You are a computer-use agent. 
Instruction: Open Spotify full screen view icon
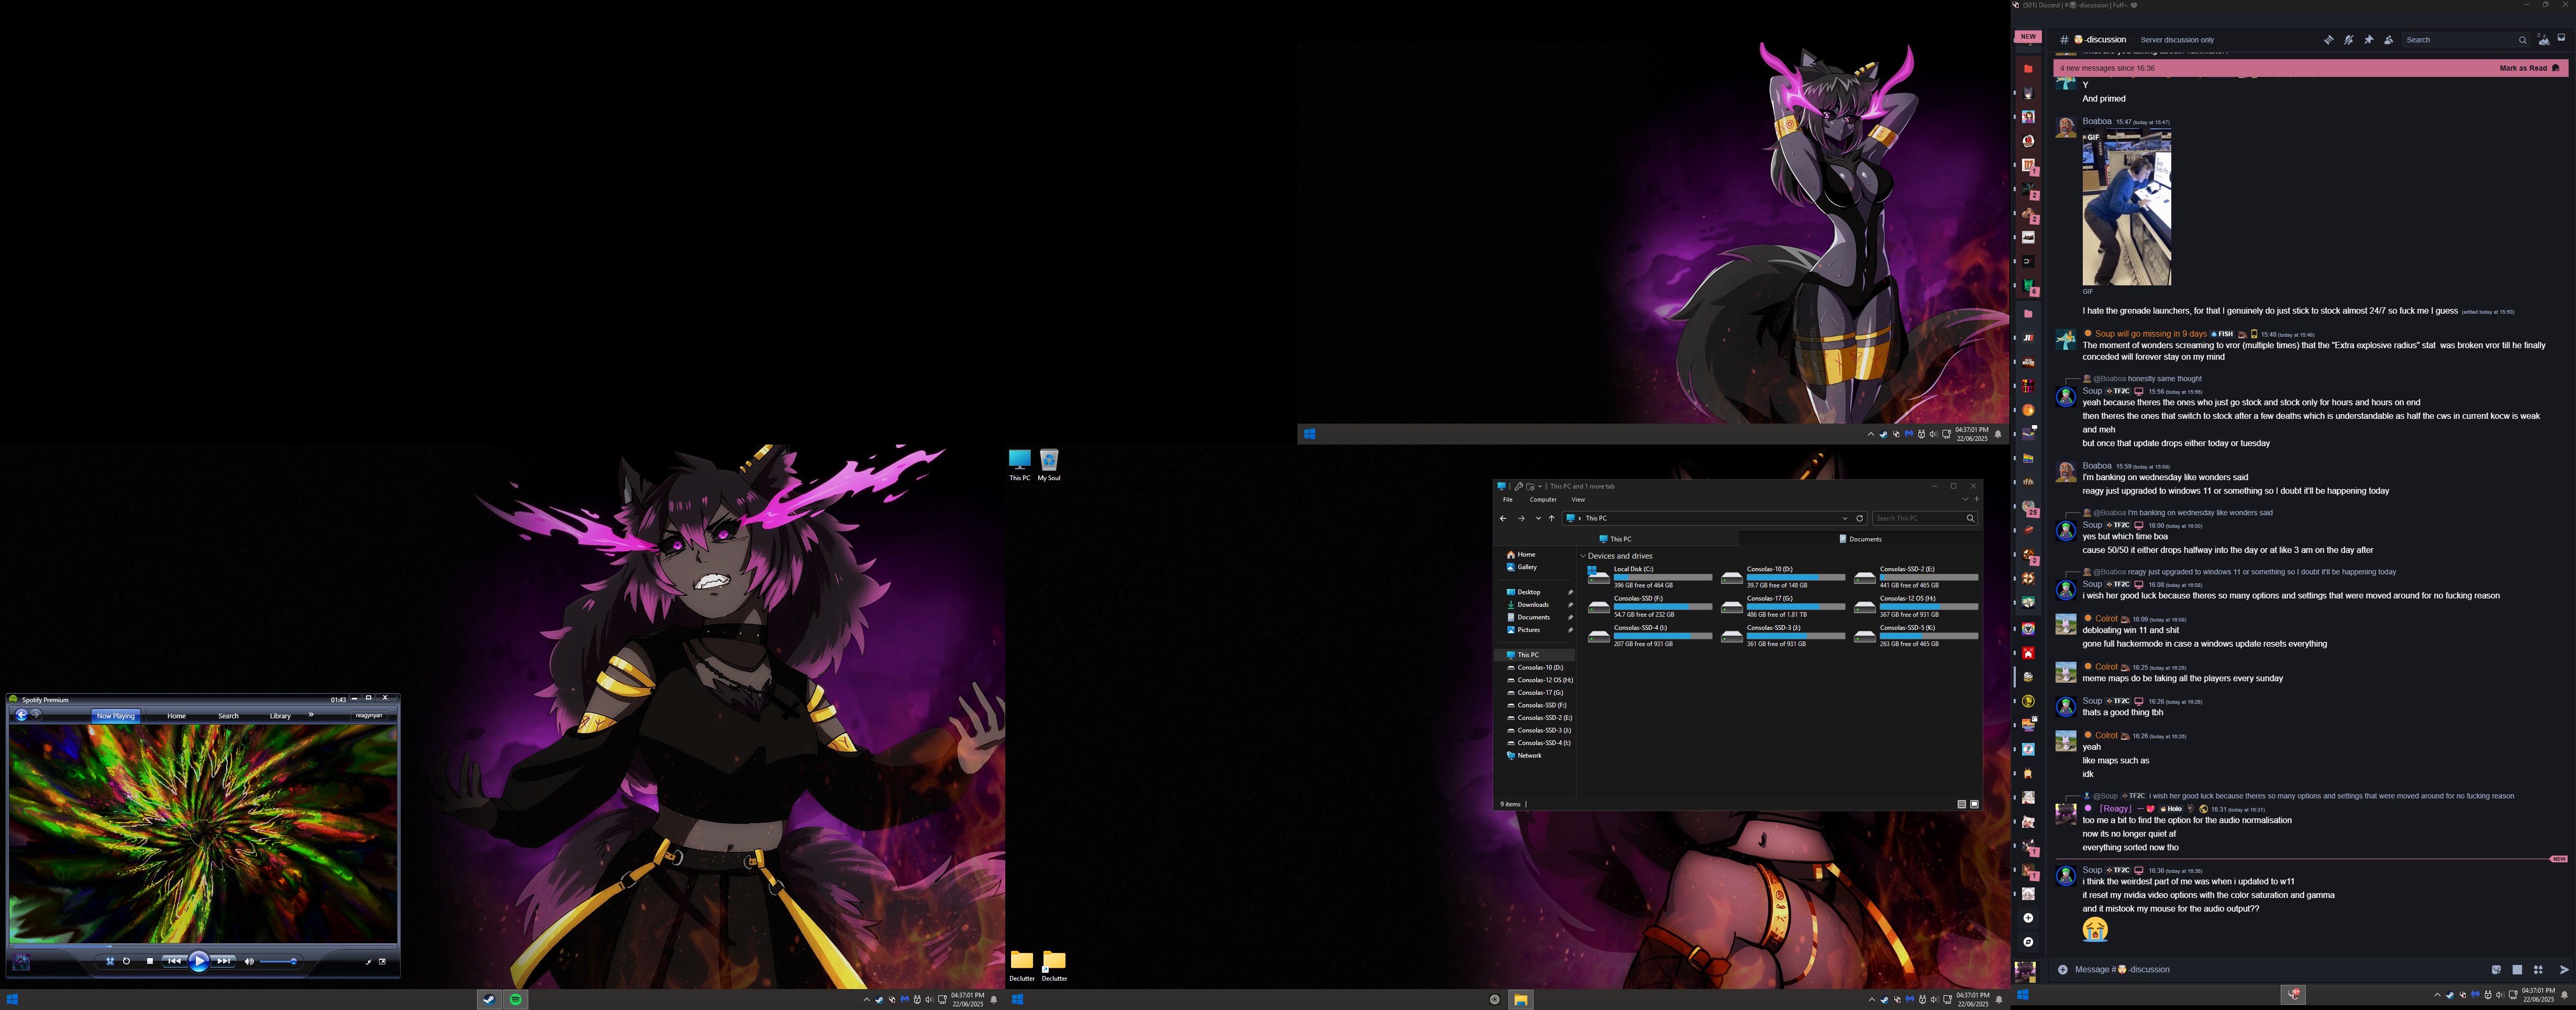382,962
